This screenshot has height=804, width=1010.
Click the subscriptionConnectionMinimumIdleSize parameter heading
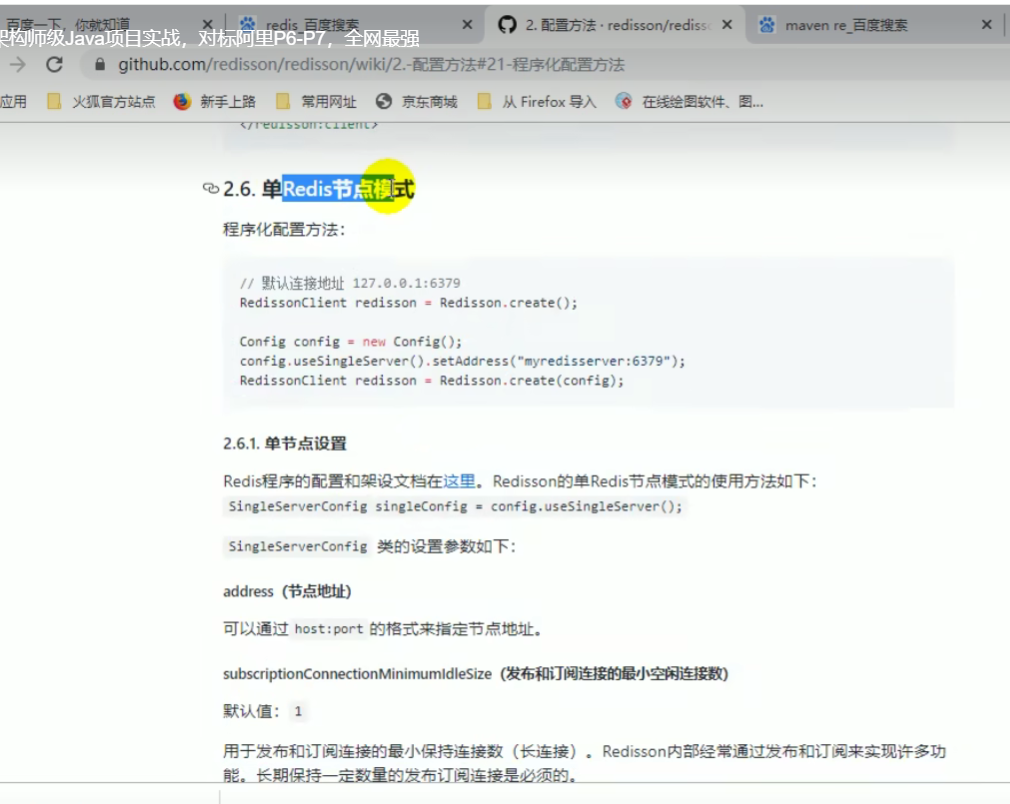point(475,674)
